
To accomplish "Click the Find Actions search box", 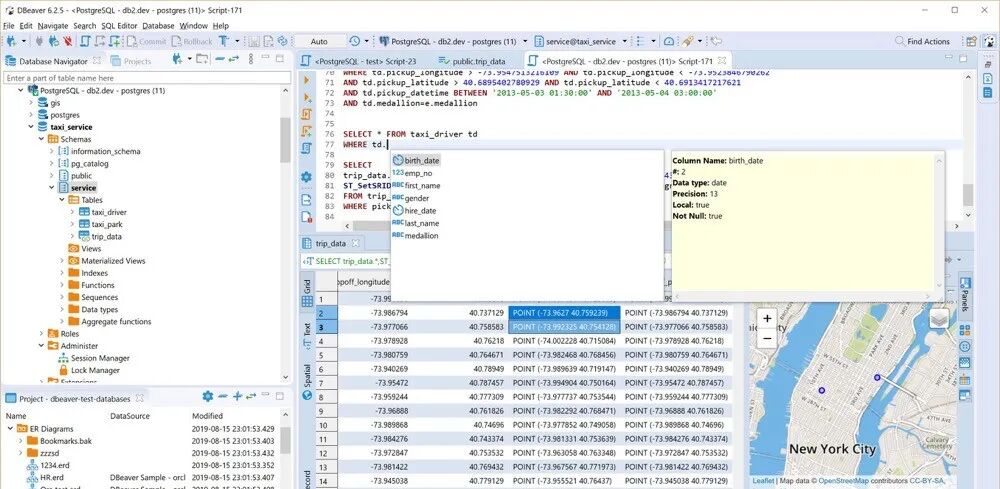I will tap(922, 41).
